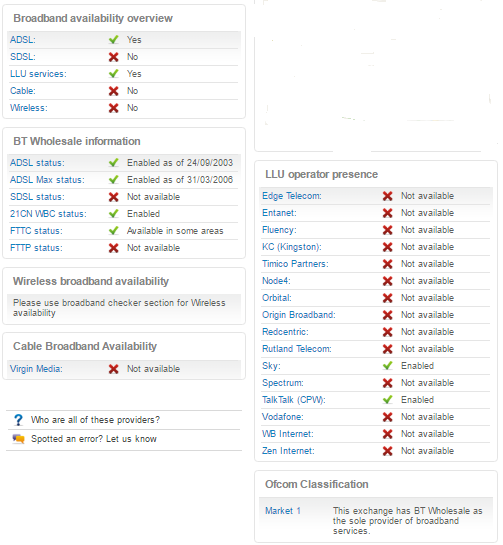Open the Origin Broadband link
503x545 pixels.
[x=299, y=315]
